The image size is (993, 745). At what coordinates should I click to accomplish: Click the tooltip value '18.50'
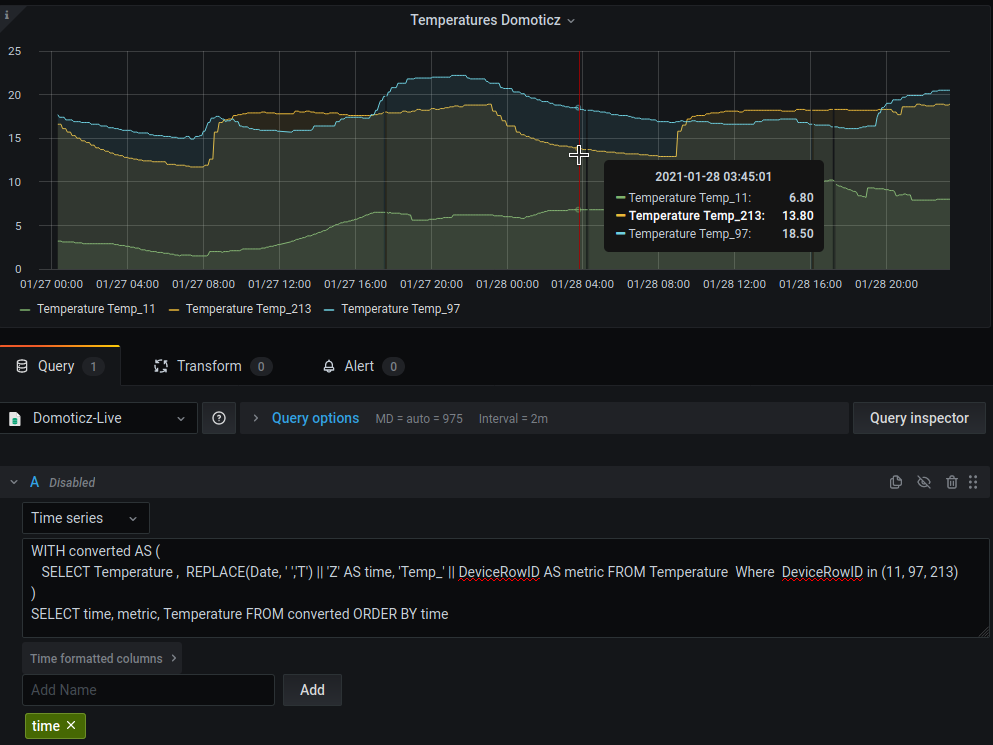point(798,234)
